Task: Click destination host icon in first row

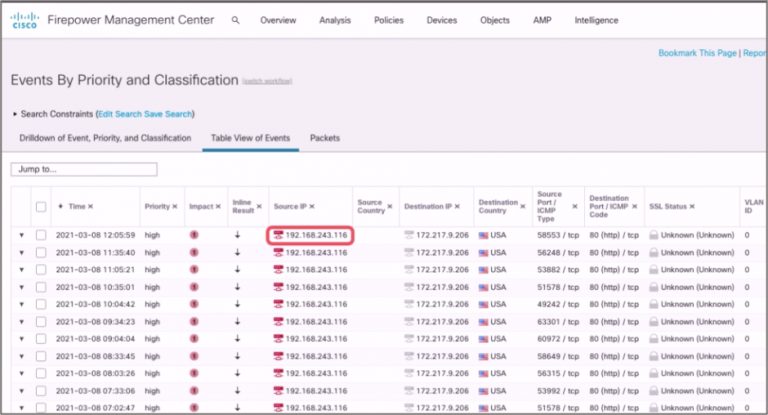Action: pyautogui.click(x=408, y=236)
